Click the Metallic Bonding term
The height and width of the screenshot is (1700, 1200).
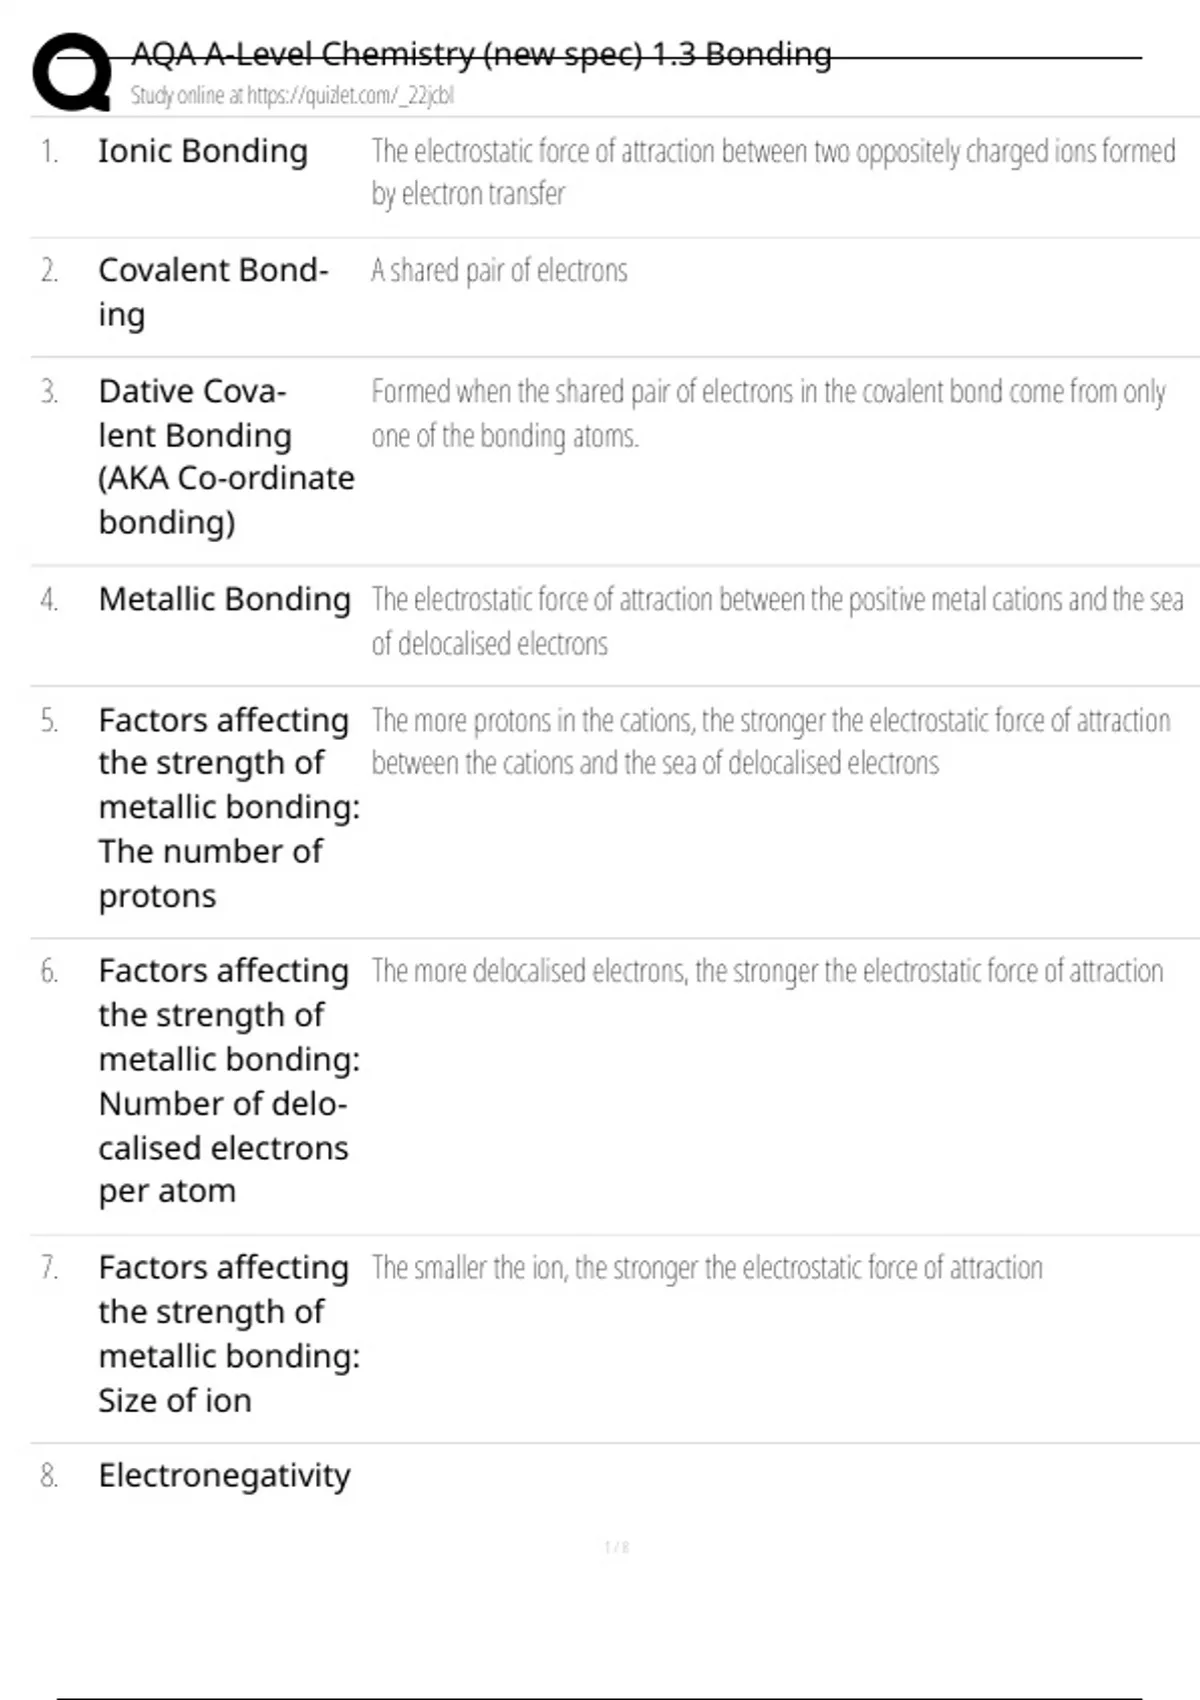coord(225,599)
